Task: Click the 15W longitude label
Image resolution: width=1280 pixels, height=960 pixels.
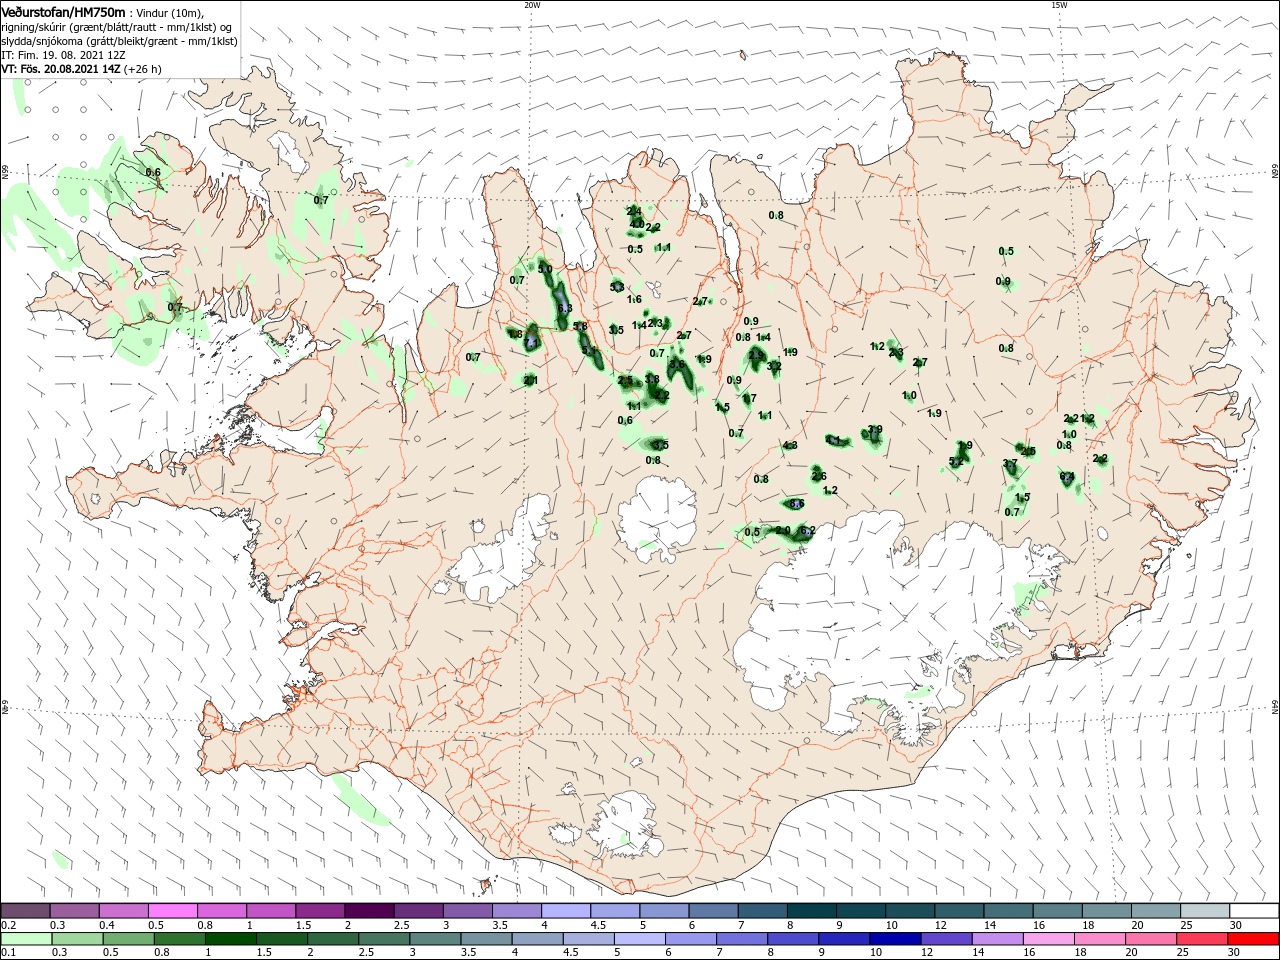Action: point(1059,5)
